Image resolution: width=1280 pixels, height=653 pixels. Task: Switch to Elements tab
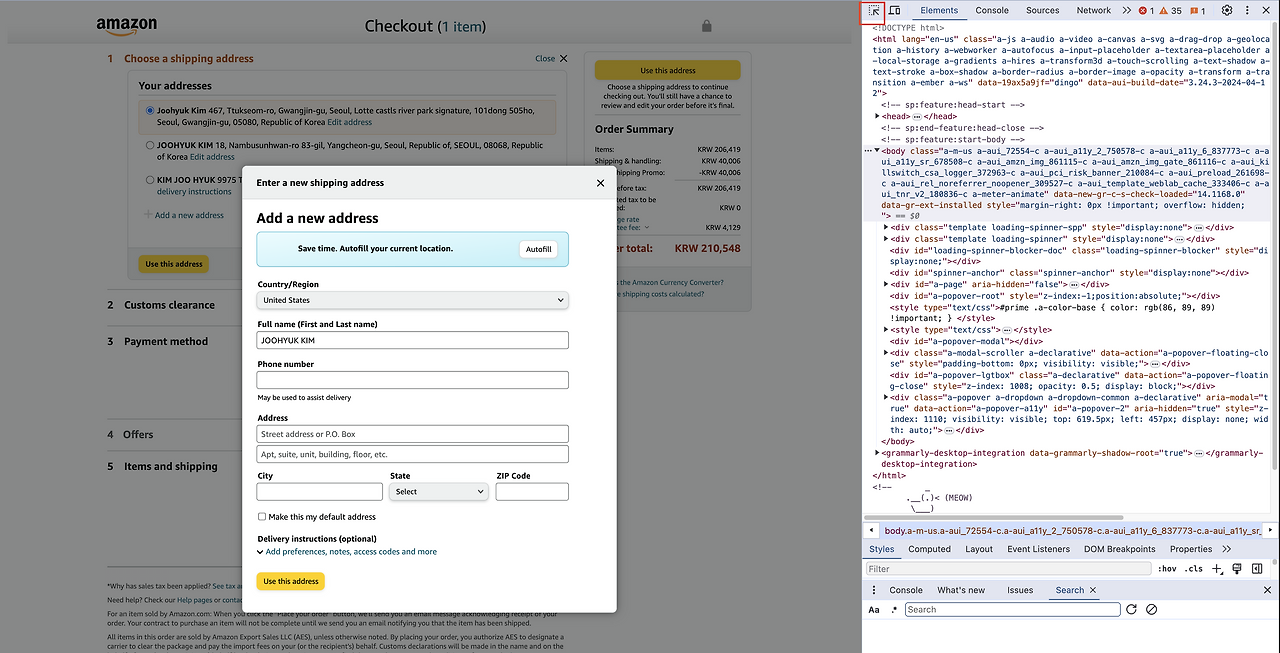[x=939, y=10]
